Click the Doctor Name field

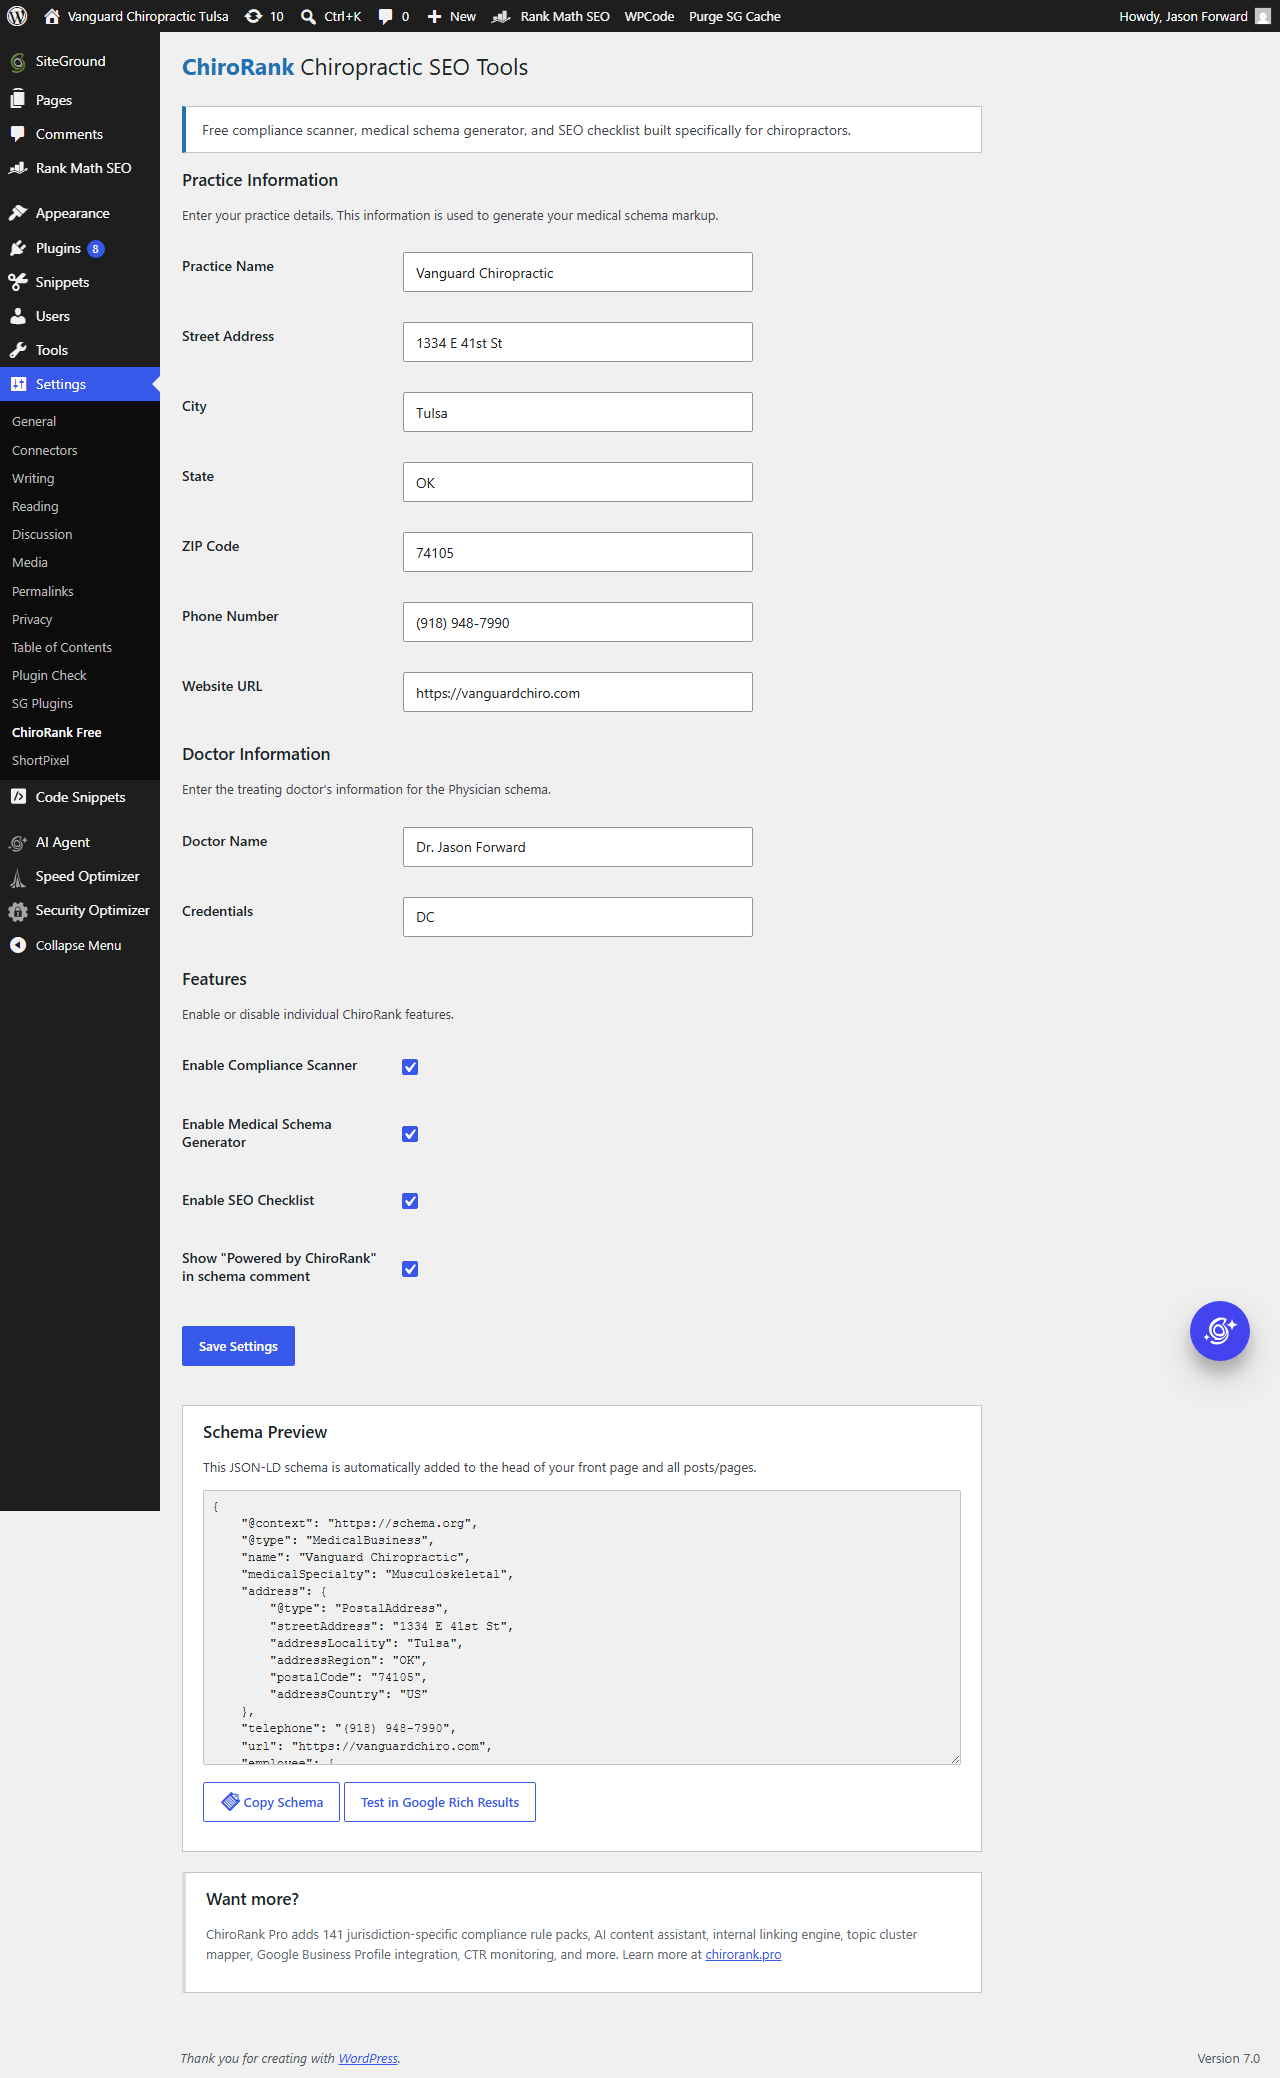click(x=578, y=847)
